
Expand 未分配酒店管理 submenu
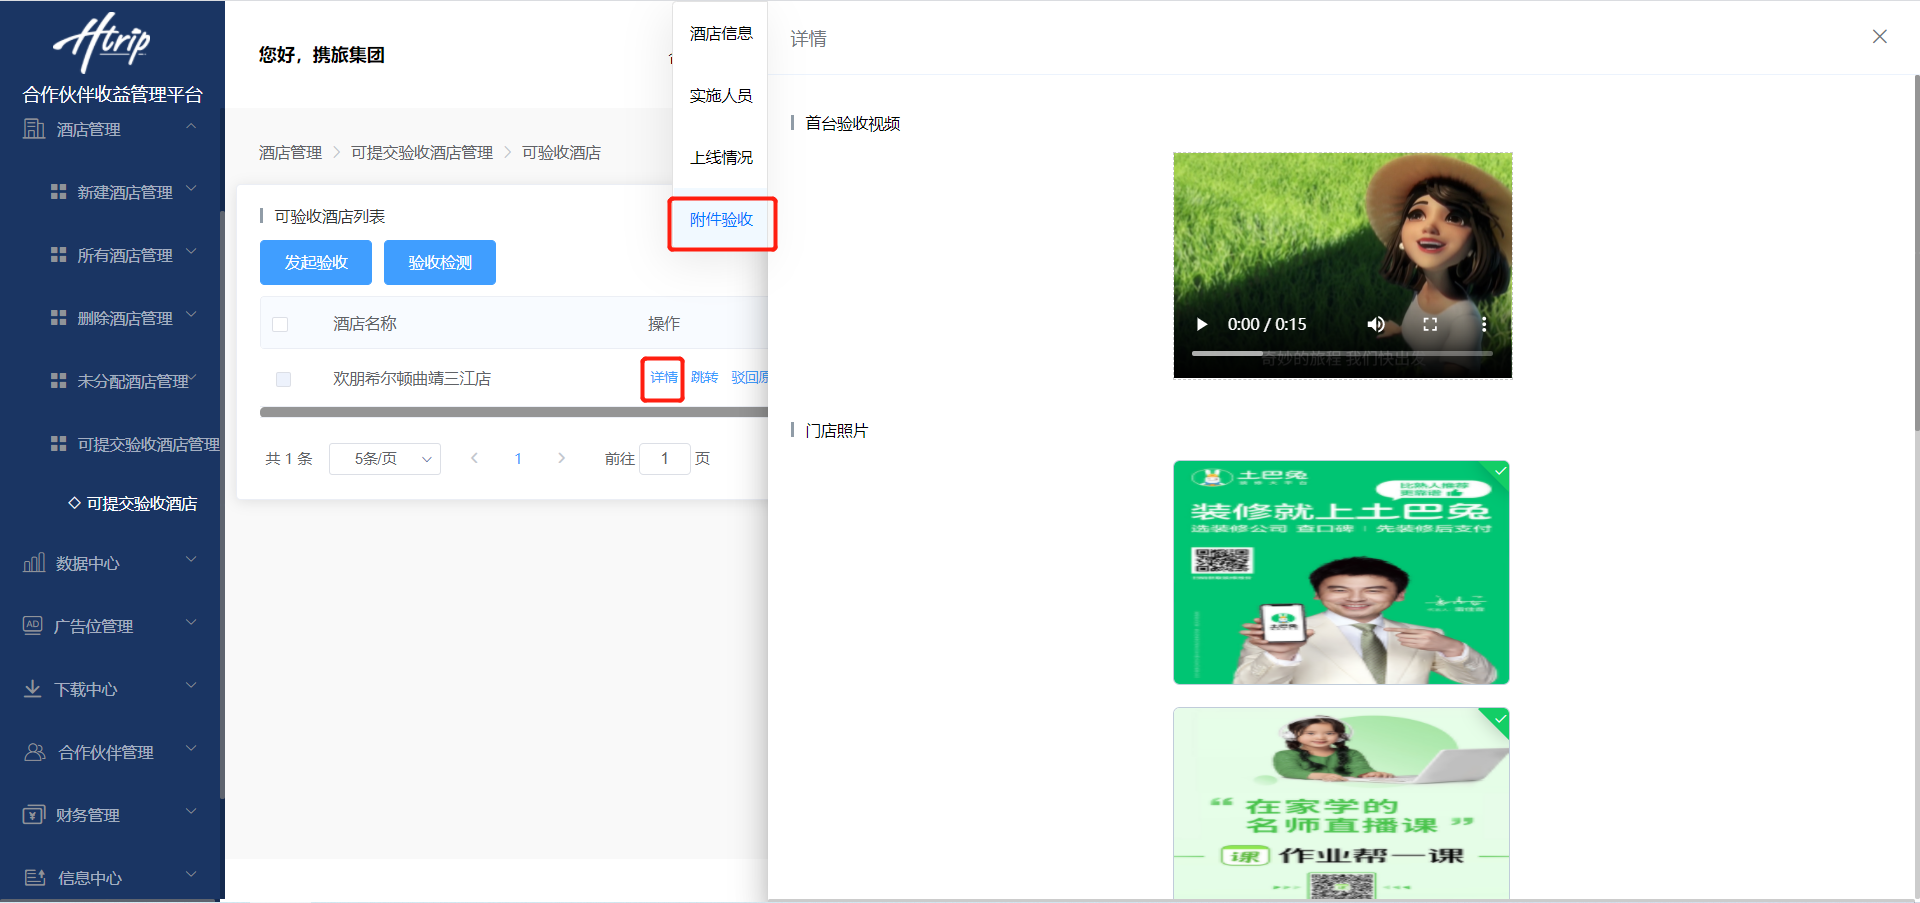192,378
